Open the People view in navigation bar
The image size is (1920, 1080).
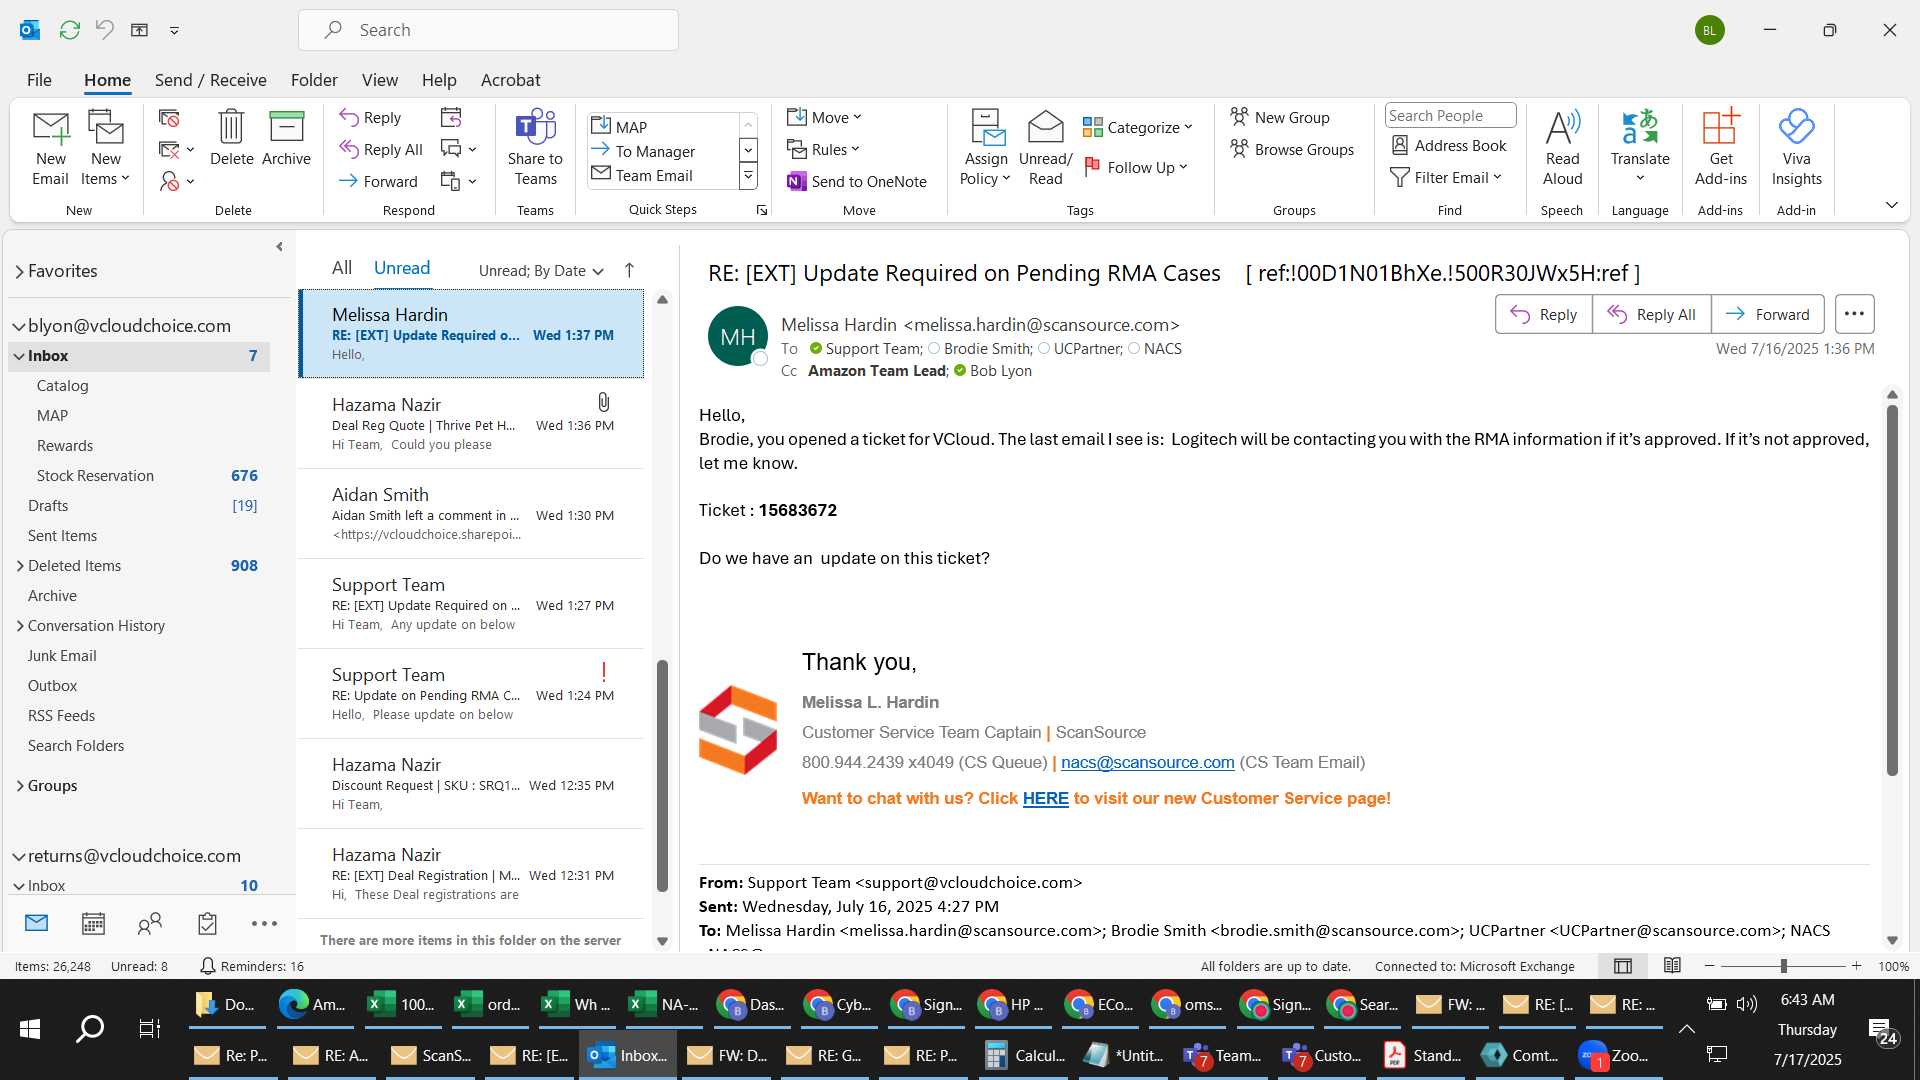(150, 923)
